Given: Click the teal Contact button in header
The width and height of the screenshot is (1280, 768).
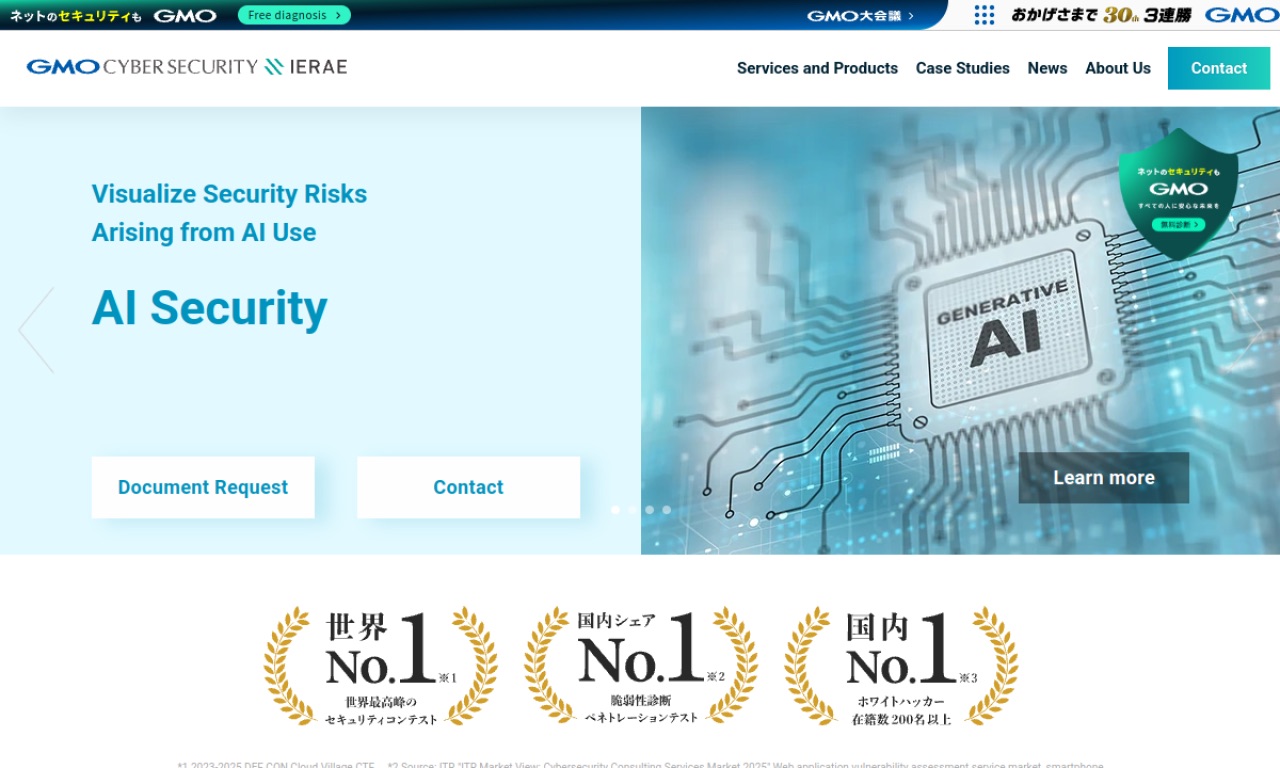Looking at the screenshot, I should tap(1219, 68).
